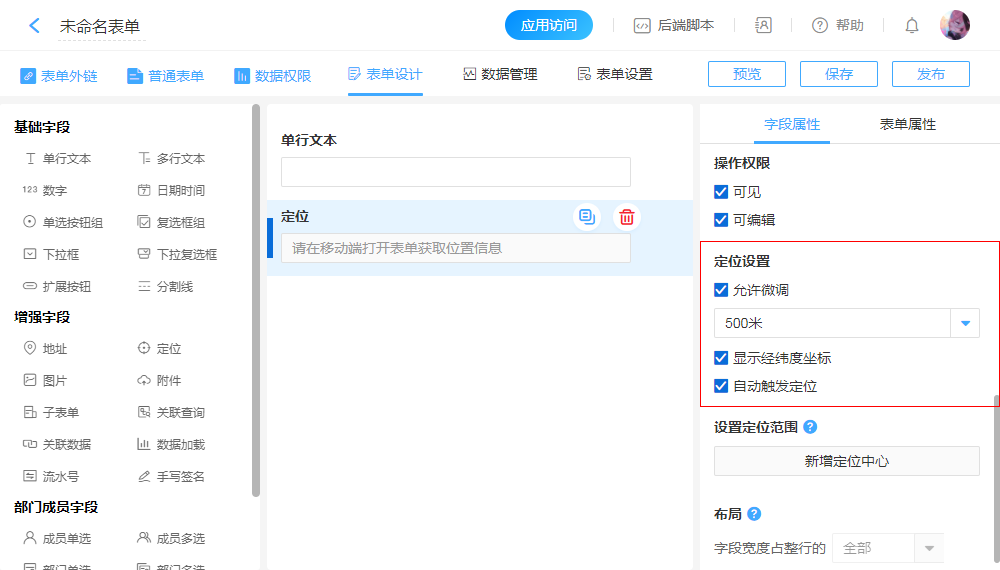Screen dimensions: 1000x570
Task: Click the copy field icon on 定位
Action: click(x=587, y=217)
